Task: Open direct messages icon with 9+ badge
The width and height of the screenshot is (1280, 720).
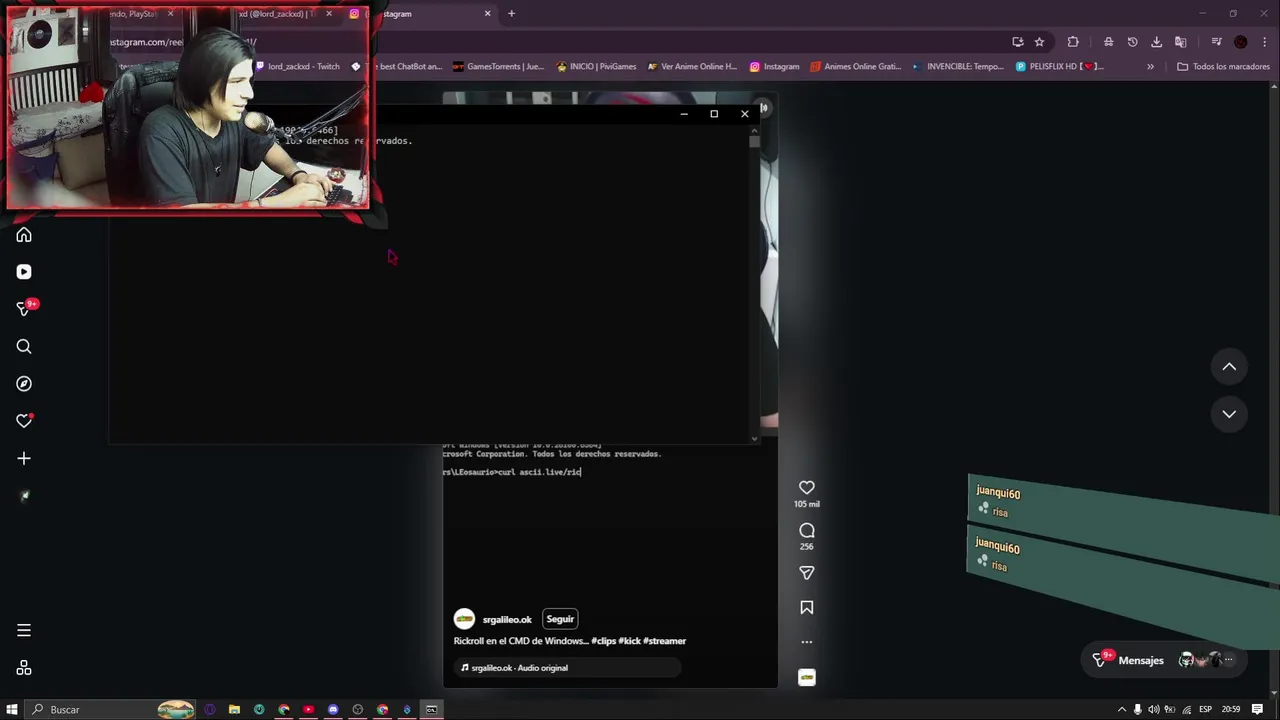Action: 24,309
